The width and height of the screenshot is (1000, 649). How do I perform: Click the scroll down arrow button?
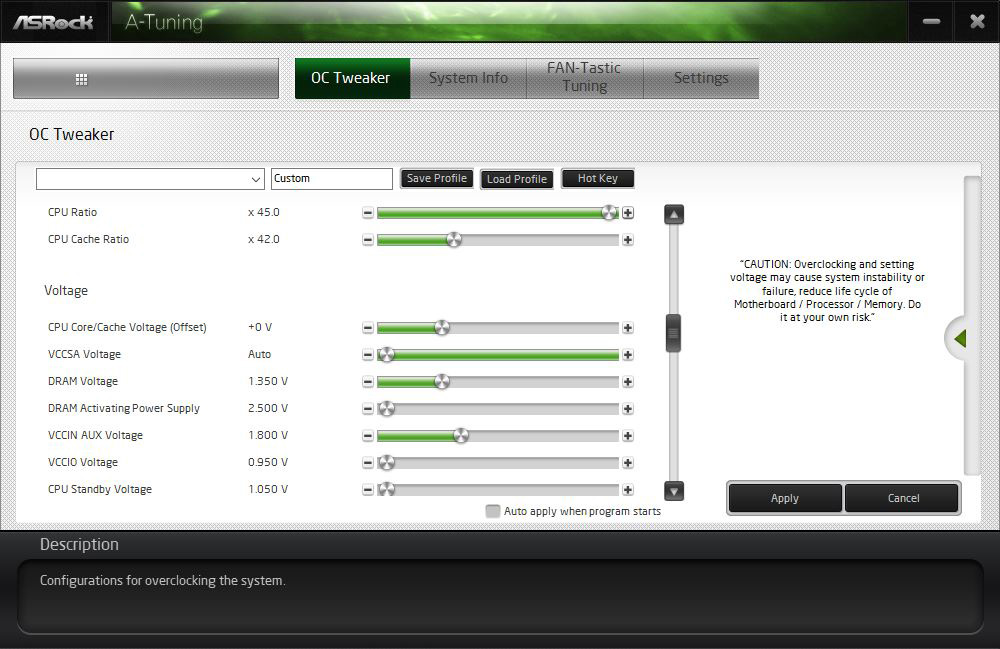(673, 491)
